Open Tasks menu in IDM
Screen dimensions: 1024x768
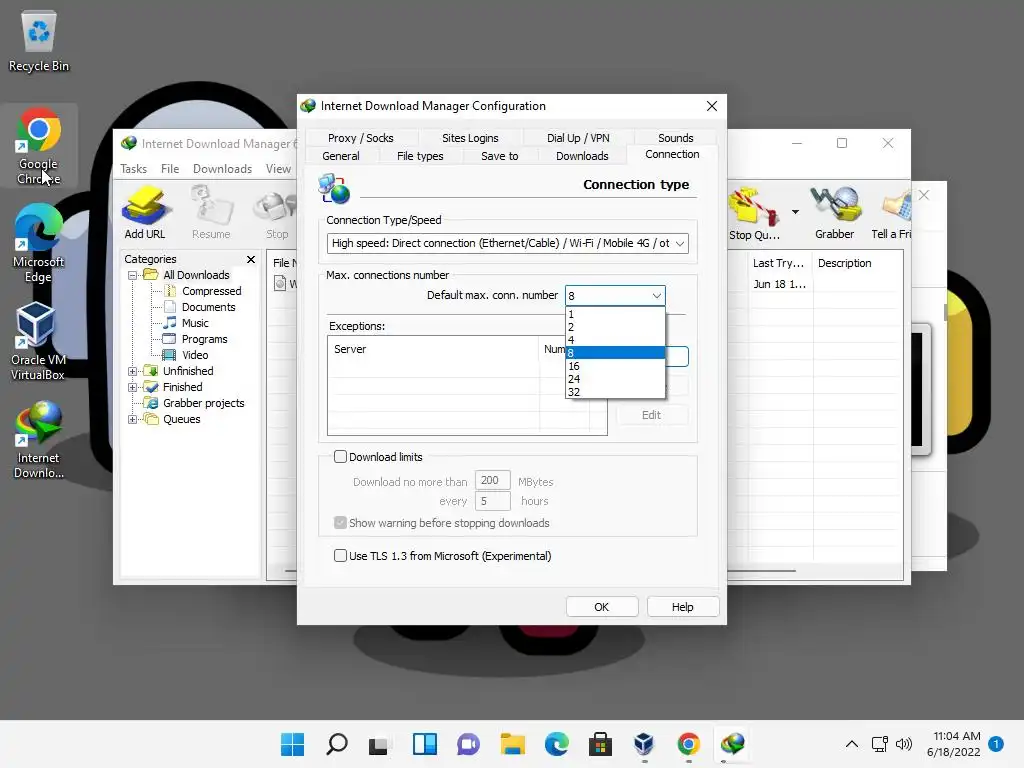[133, 168]
